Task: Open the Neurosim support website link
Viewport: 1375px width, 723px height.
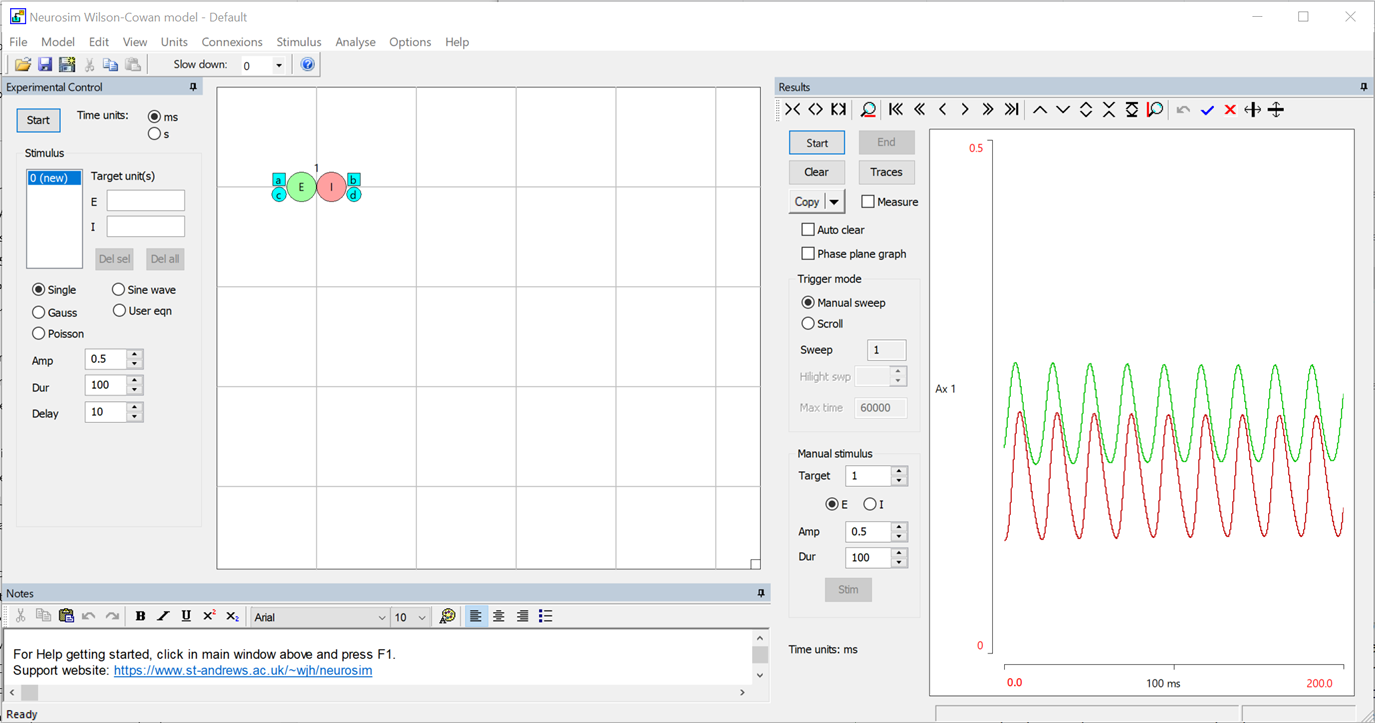Action: [242, 671]
